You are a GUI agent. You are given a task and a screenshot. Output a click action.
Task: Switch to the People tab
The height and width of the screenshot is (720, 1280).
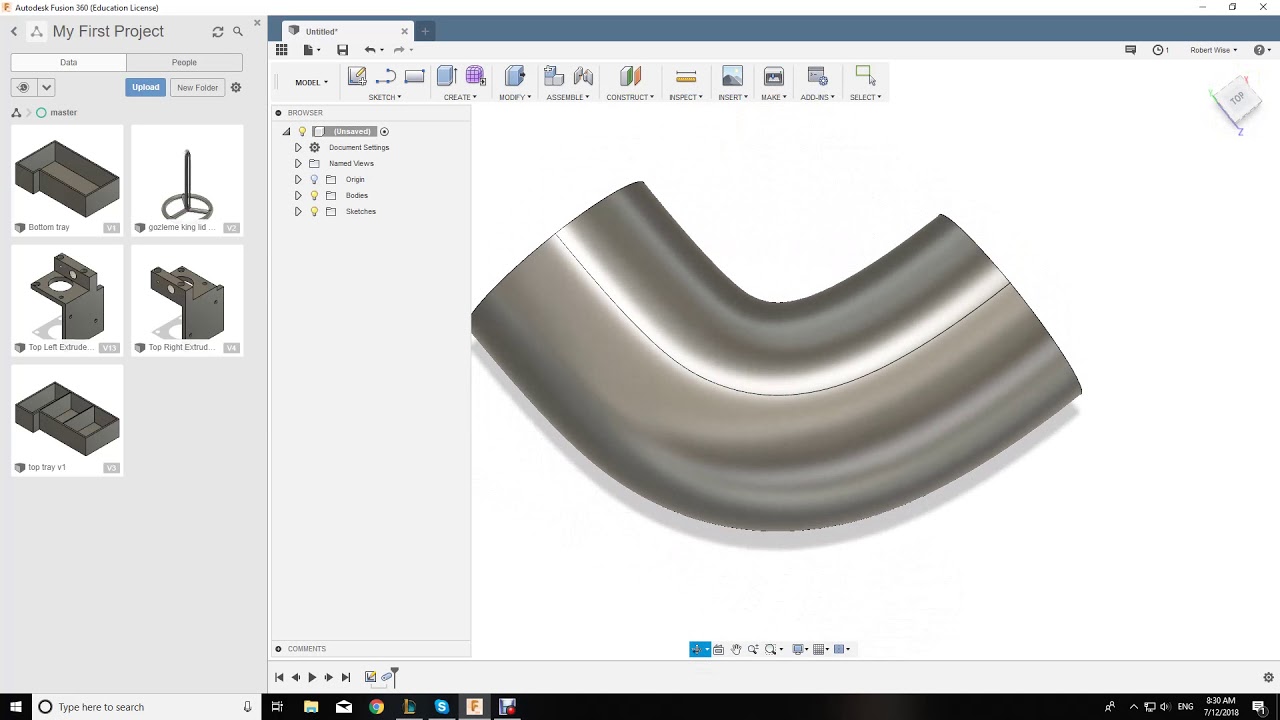184,62
